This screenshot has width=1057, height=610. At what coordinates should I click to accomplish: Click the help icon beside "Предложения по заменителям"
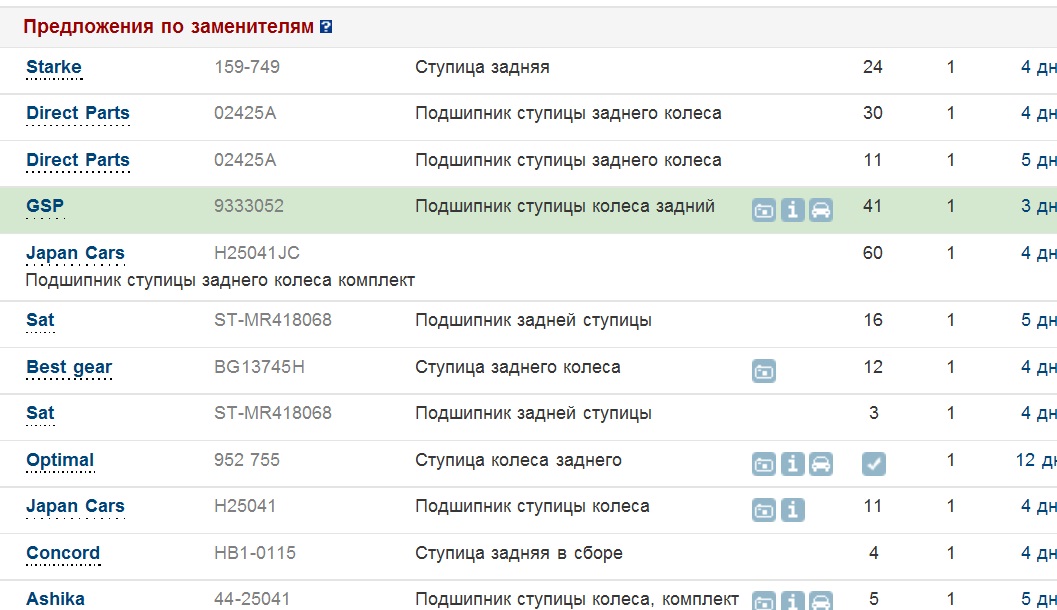[x=326, y=28]
